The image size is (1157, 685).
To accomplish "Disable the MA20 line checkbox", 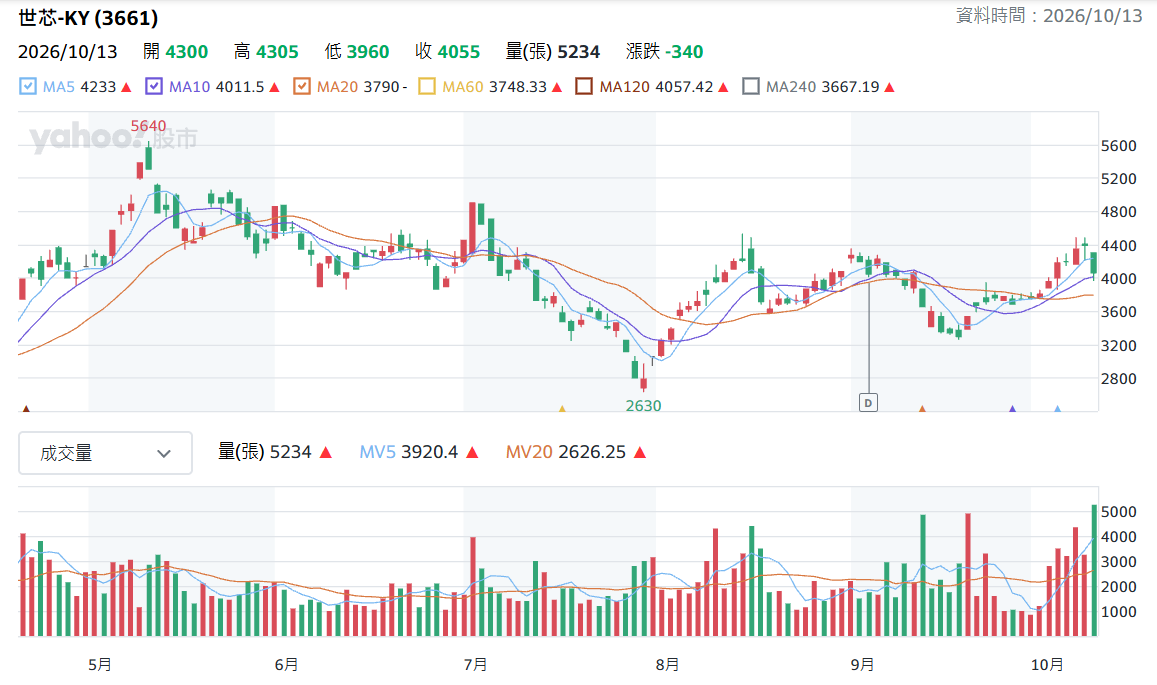I will [302, 87].
